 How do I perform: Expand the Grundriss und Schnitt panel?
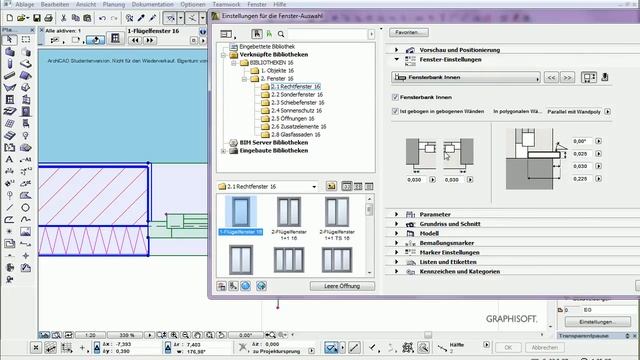(396, 224)
